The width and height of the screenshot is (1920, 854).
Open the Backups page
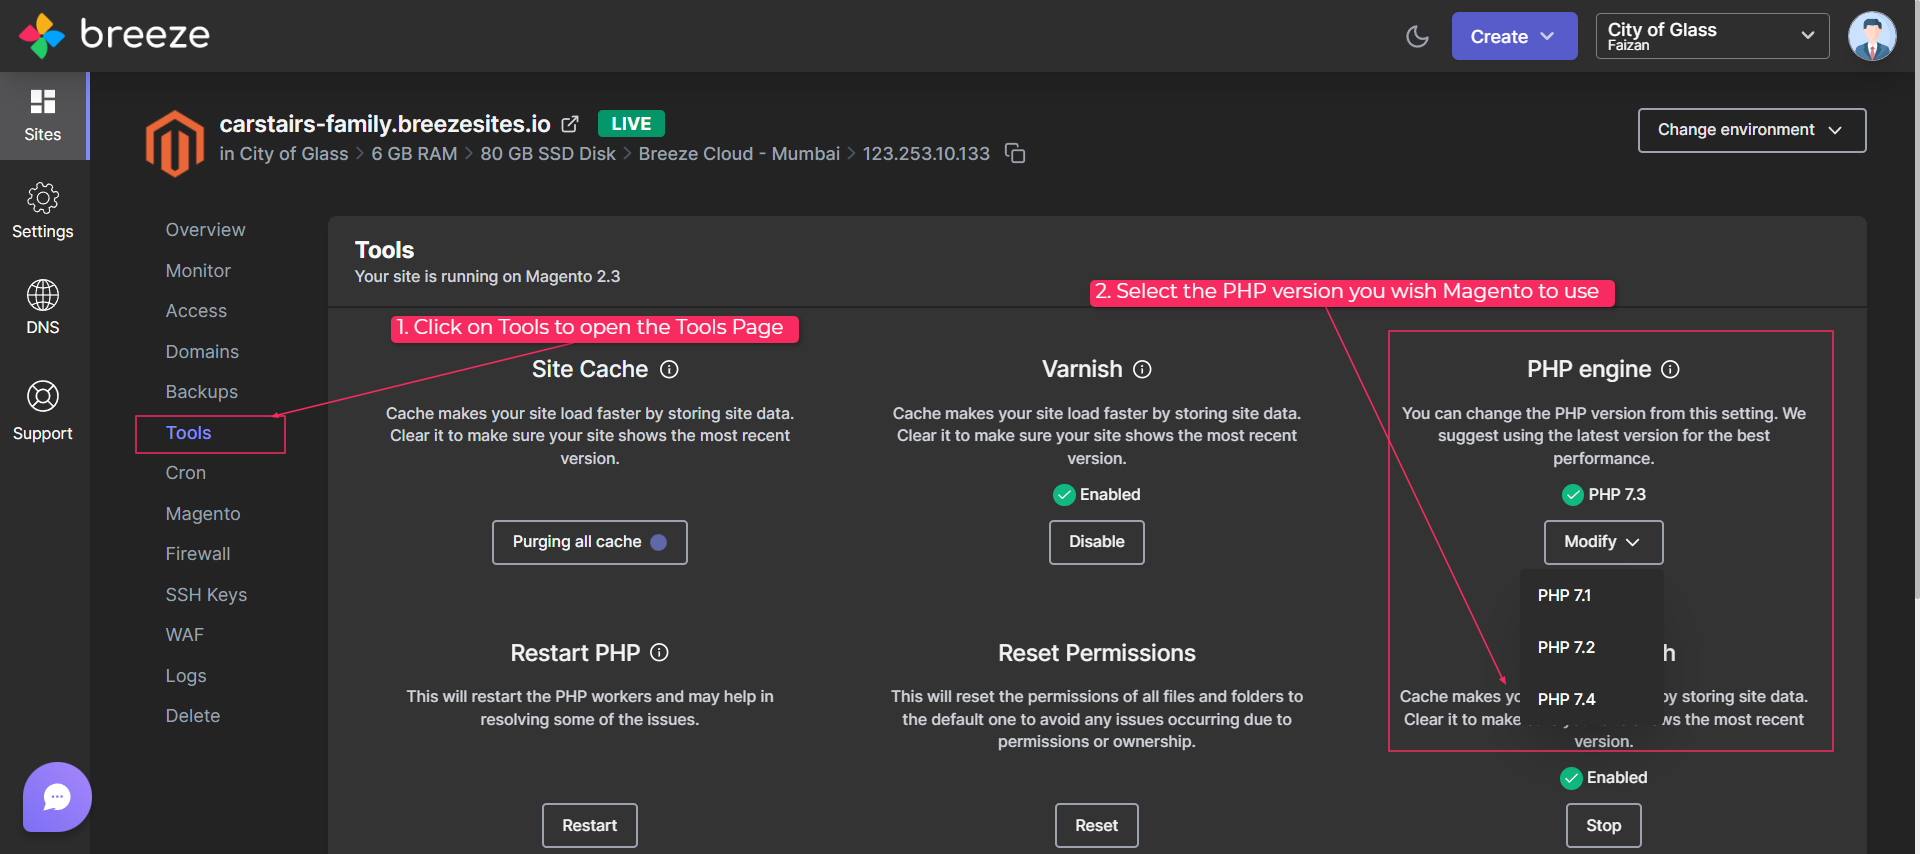tap(201, 392)
